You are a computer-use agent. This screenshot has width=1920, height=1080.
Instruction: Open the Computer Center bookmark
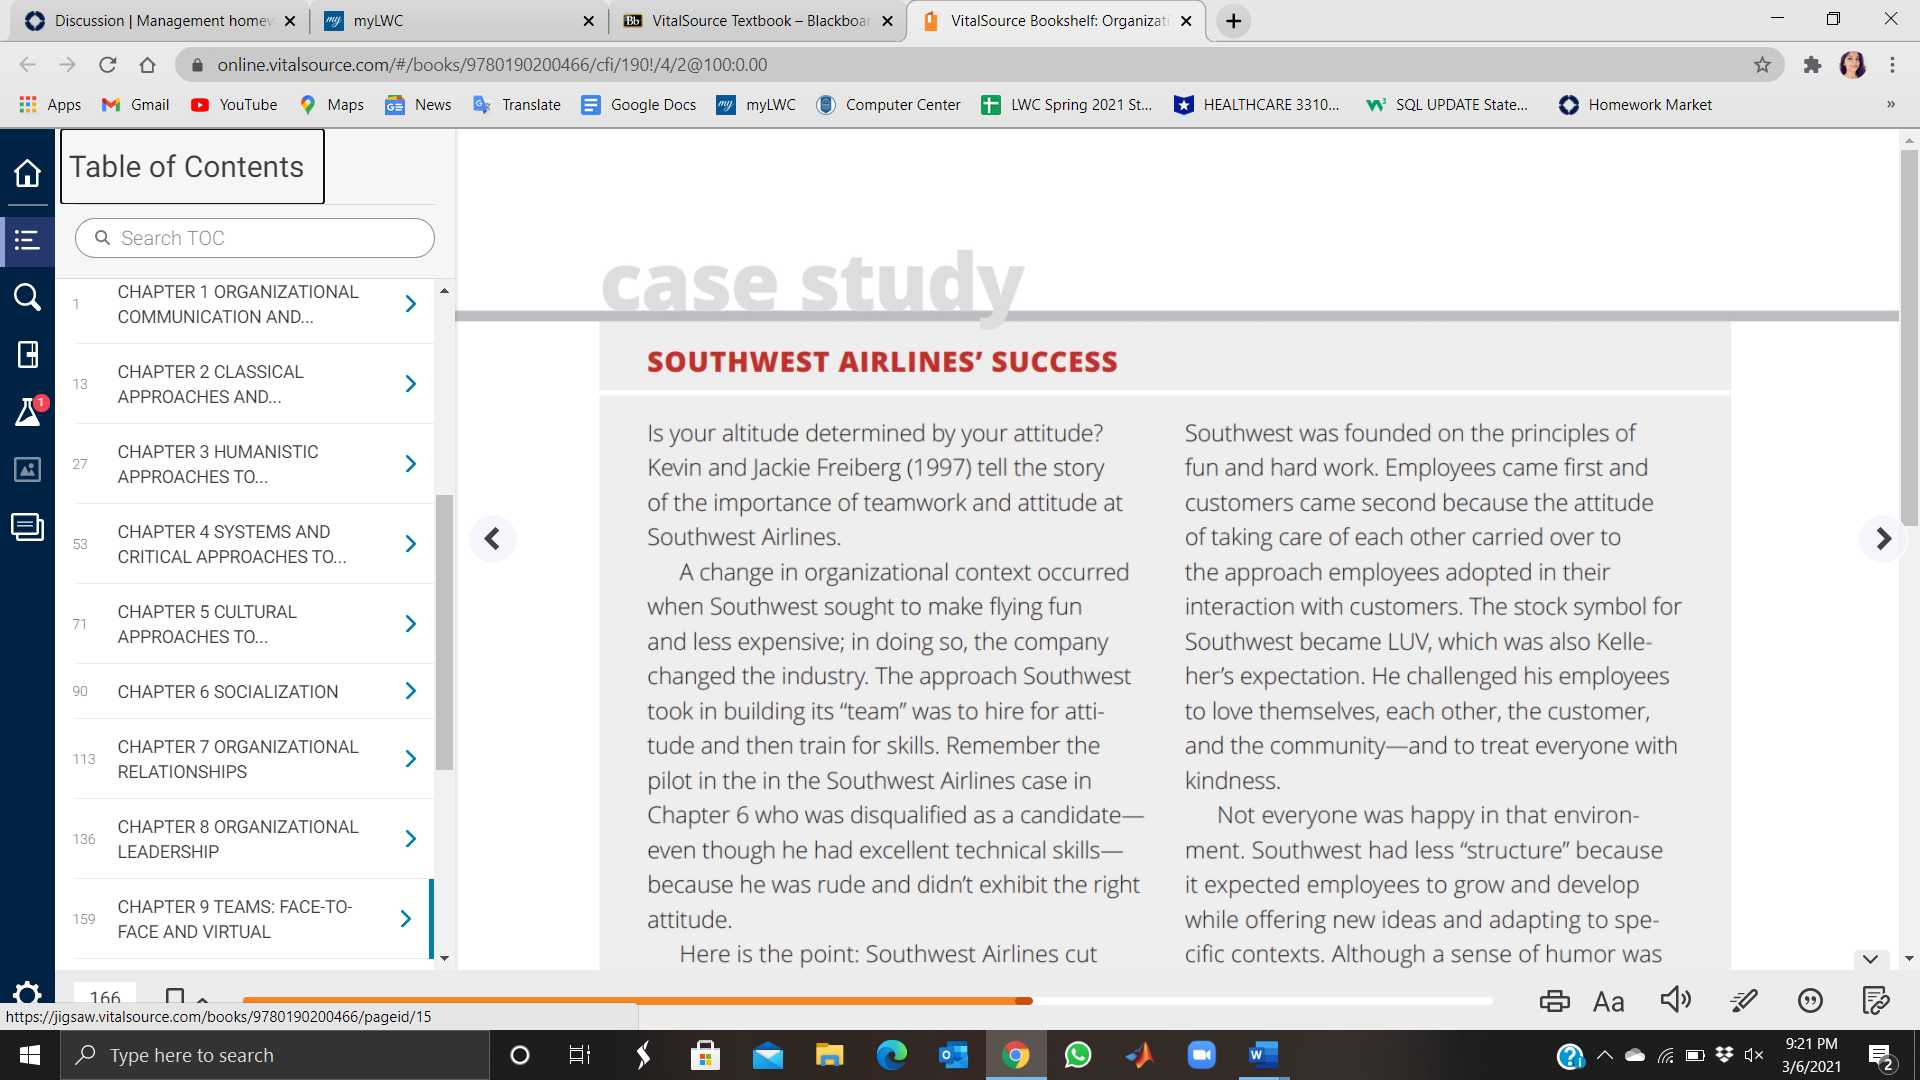888,105
